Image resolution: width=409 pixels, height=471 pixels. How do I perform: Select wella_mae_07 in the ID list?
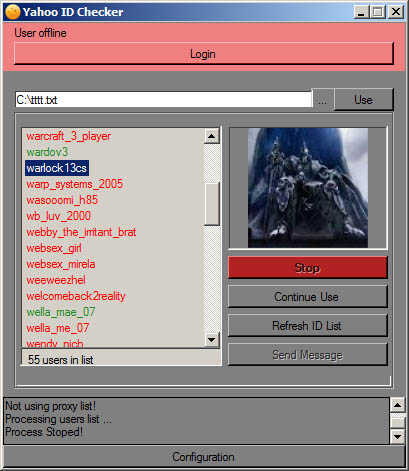[x=61, y=312]
